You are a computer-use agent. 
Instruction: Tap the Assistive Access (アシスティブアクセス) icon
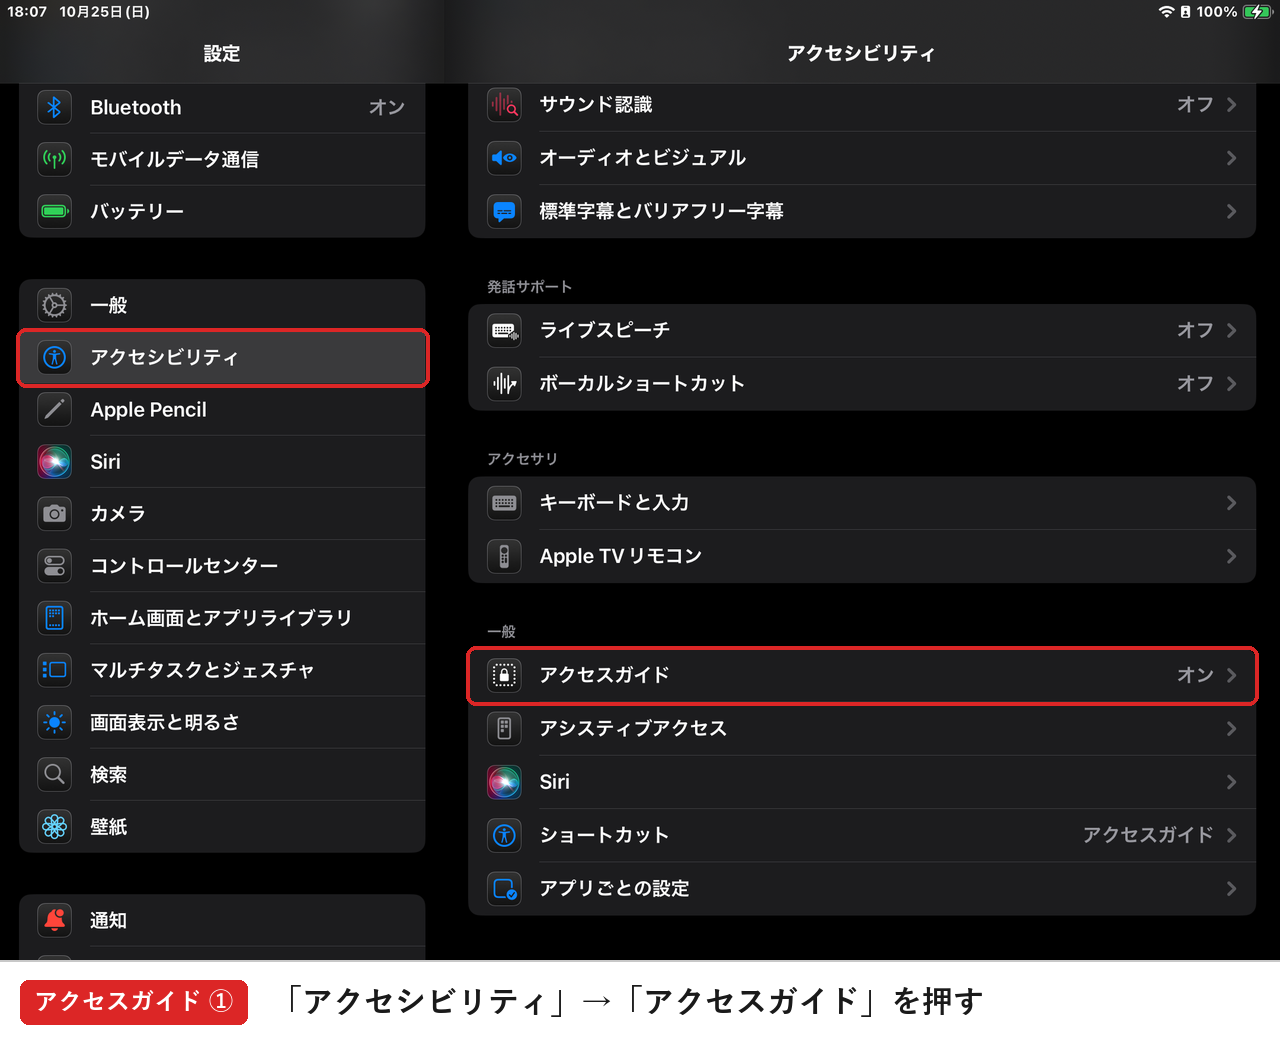pyautogui.click(x=504, y=728)
